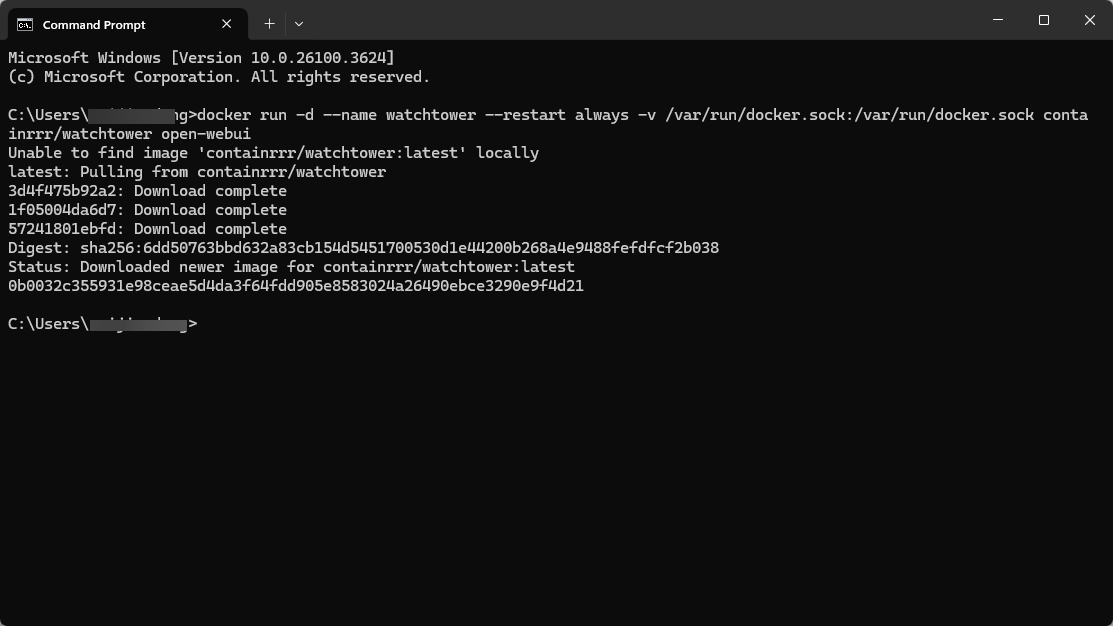Viewport: 1113px width, 626px height.
Task: Click layer 57241801ebfd download complete line
Action: (147, 229)
